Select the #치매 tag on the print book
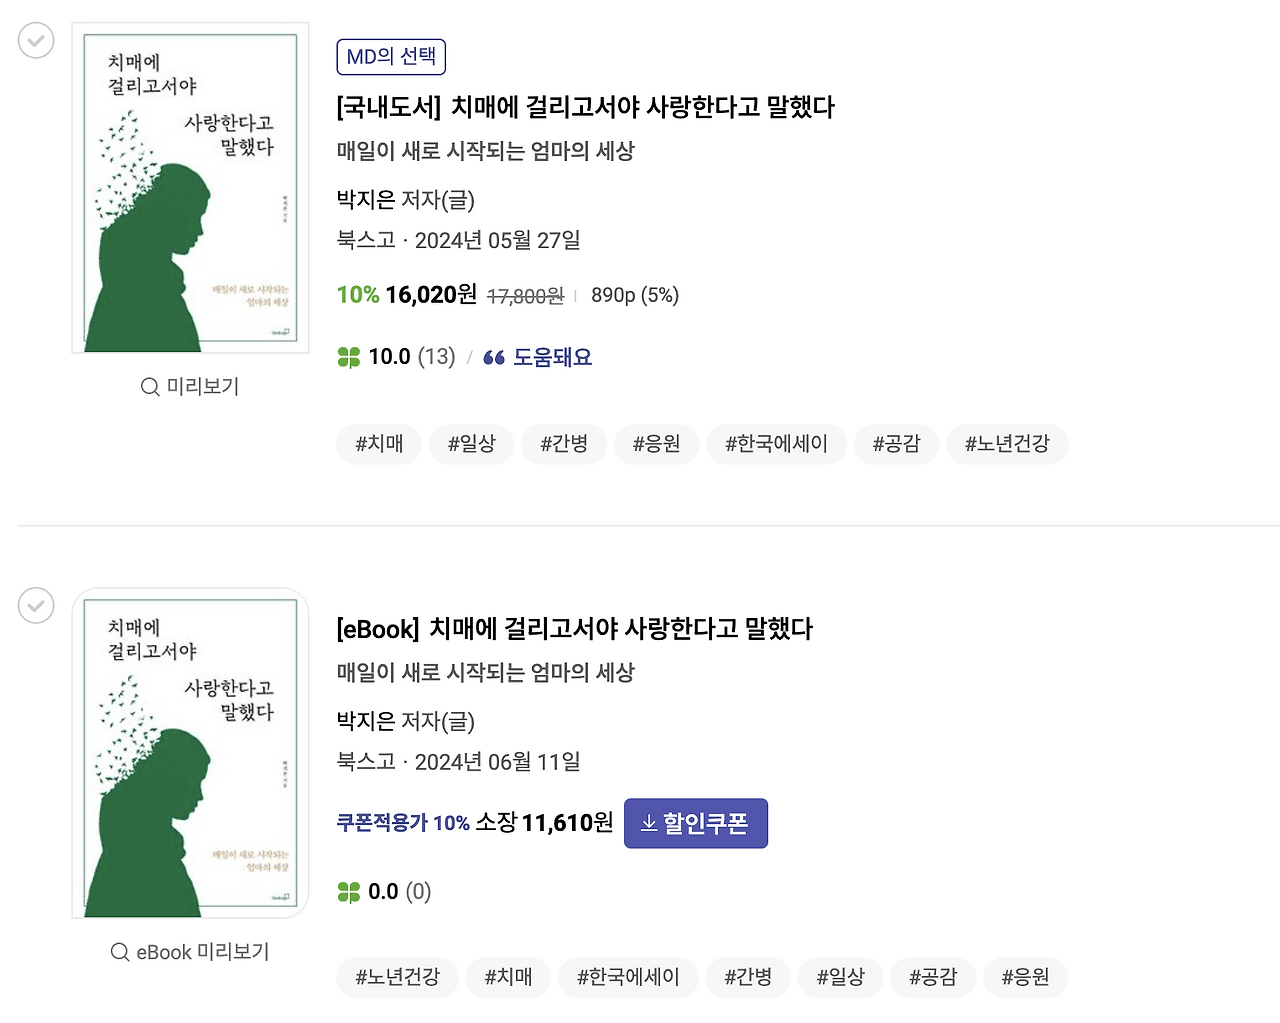This screenshot has height=1023, width=1280. [x=379, y=444]
